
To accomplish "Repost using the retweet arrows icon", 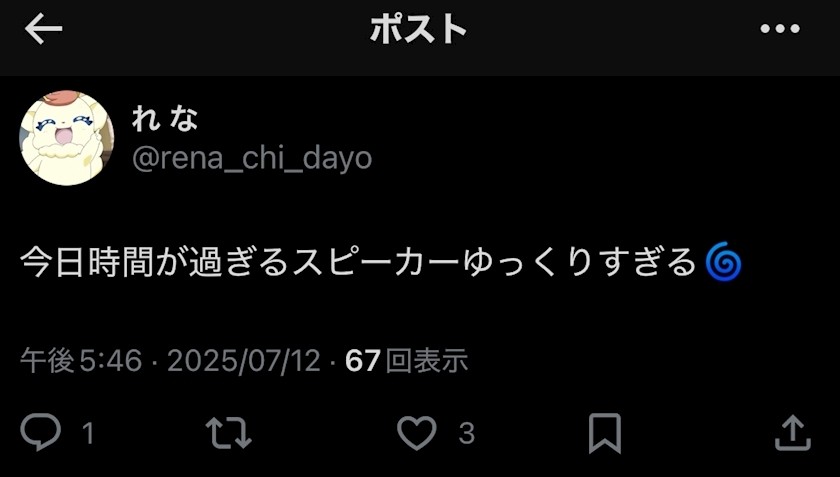I will coord(229,433).
